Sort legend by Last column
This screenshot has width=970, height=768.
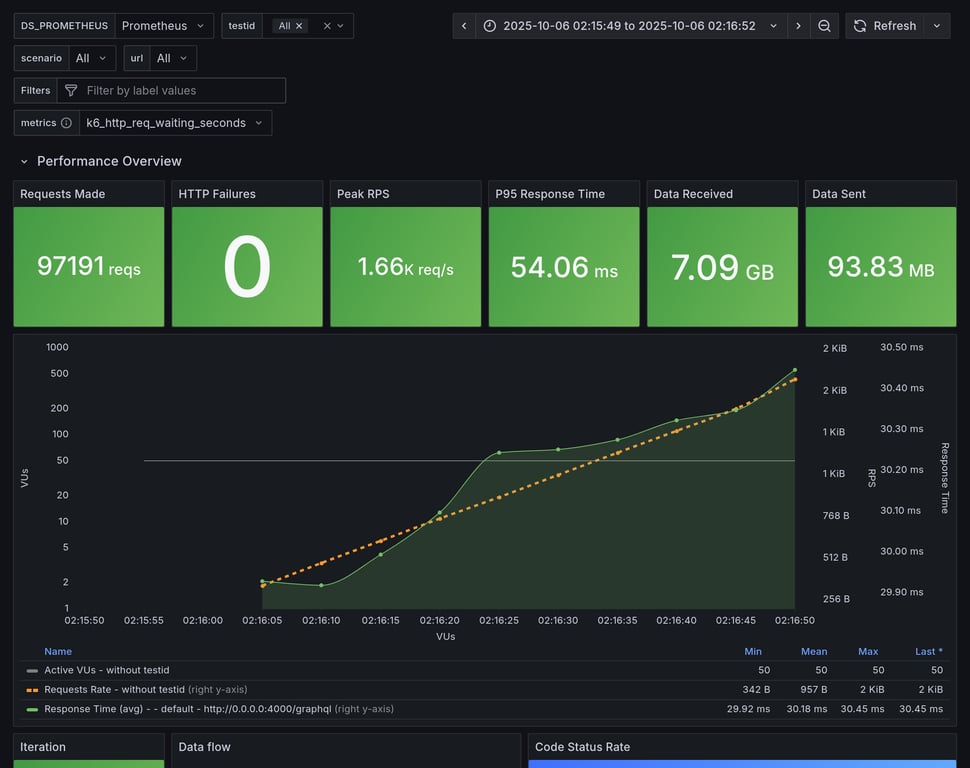[x=928, y=651]
